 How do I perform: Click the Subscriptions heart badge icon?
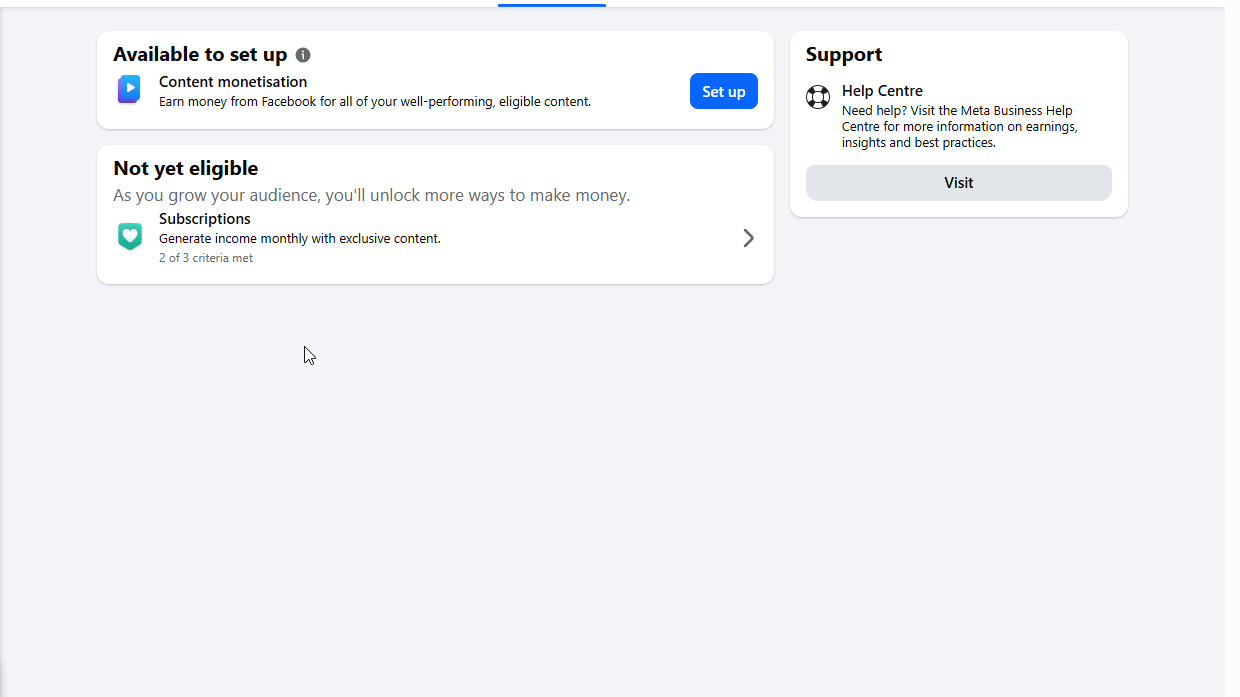click(x=129, y=237)
